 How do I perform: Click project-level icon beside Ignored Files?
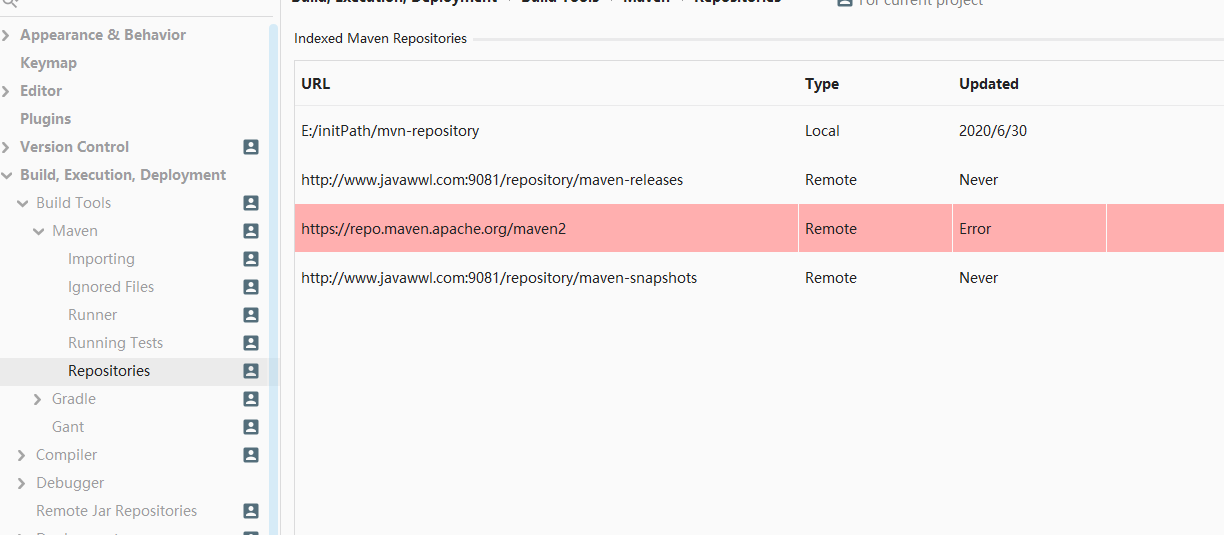(251, 287)
